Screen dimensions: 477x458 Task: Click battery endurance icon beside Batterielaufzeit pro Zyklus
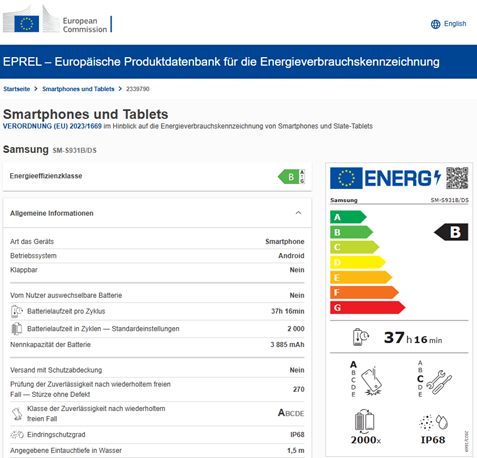coord(16,311)
